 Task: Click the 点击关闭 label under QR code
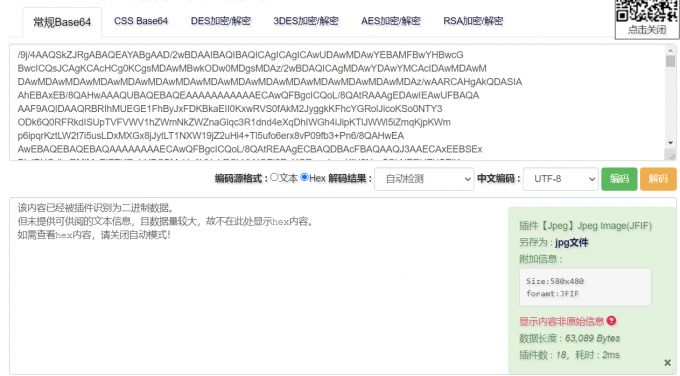647,29
